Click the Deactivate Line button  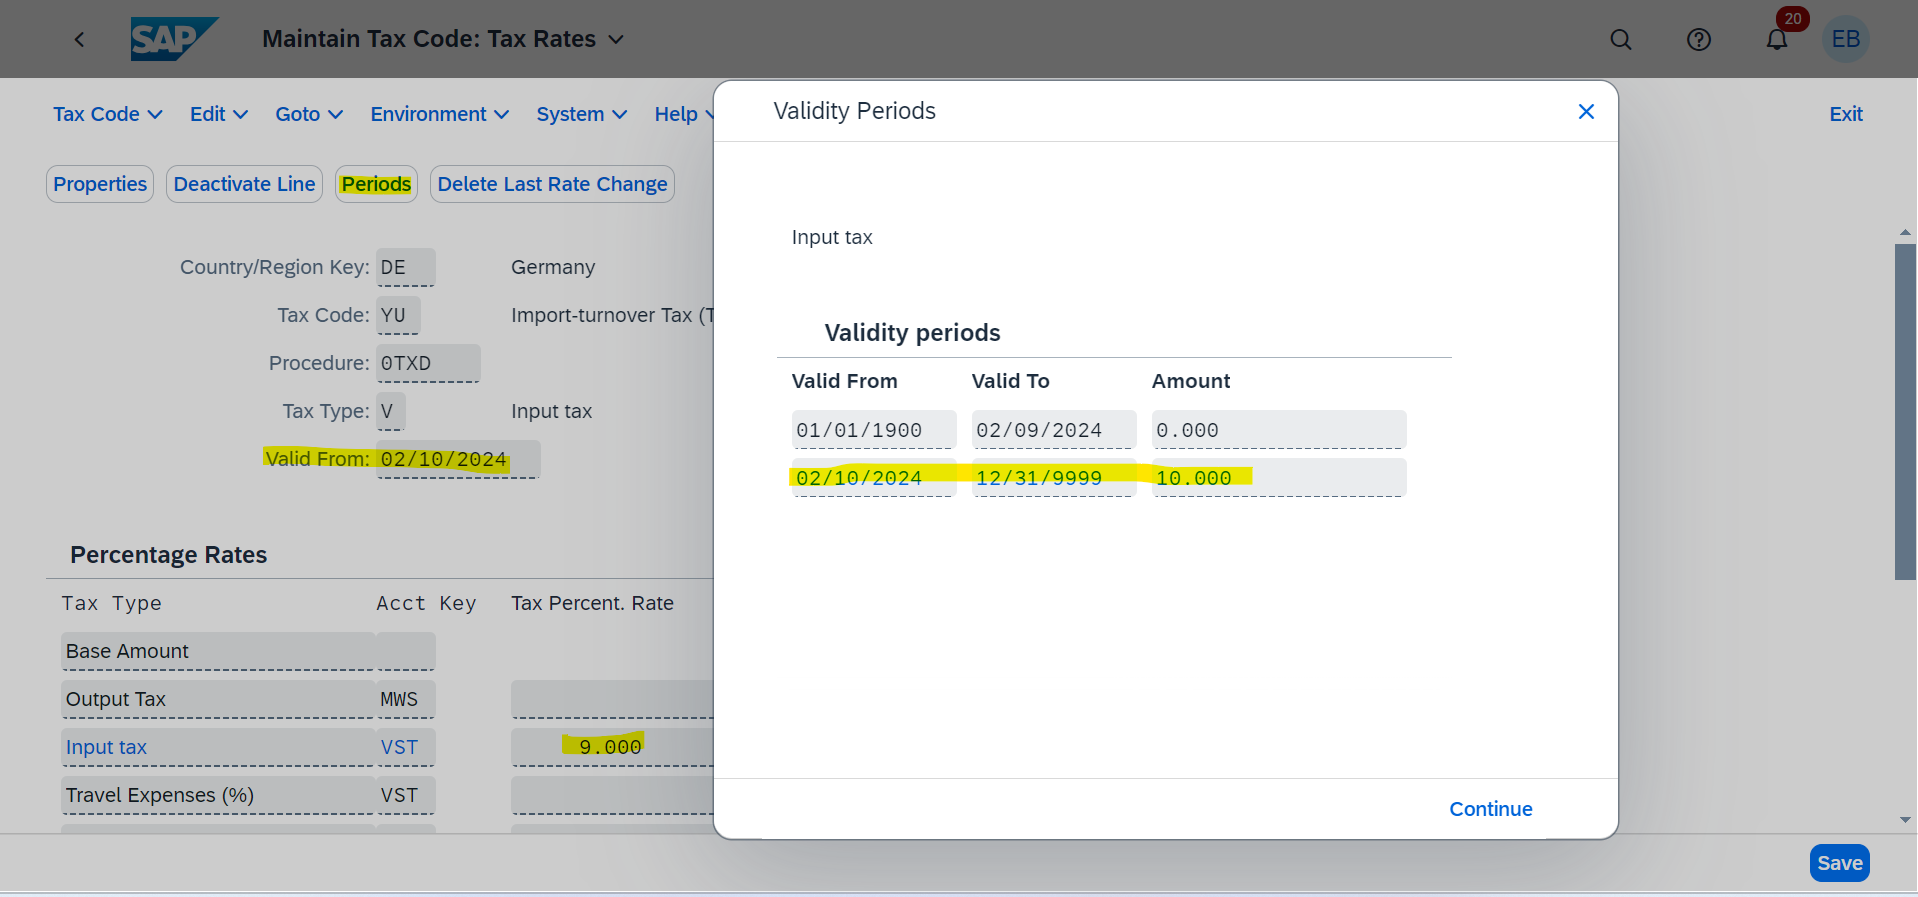[244, 184]
